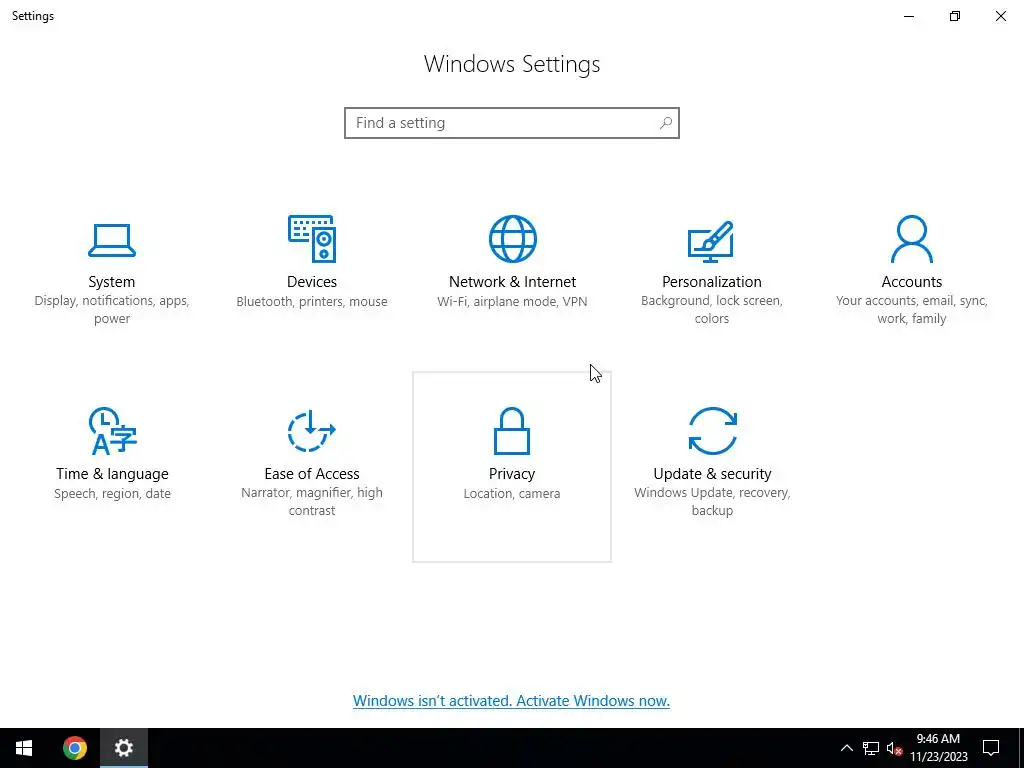Open Time & language clock icon
Screen dimensions: 1024x768
point(112,431)
